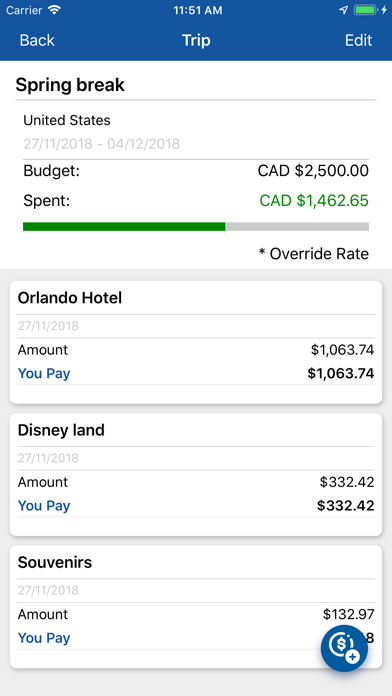Tap the Override Rate note
Image resolution: width=392 pixels, height=696 pixels.
pyautogui.click(x=314, y=254)
